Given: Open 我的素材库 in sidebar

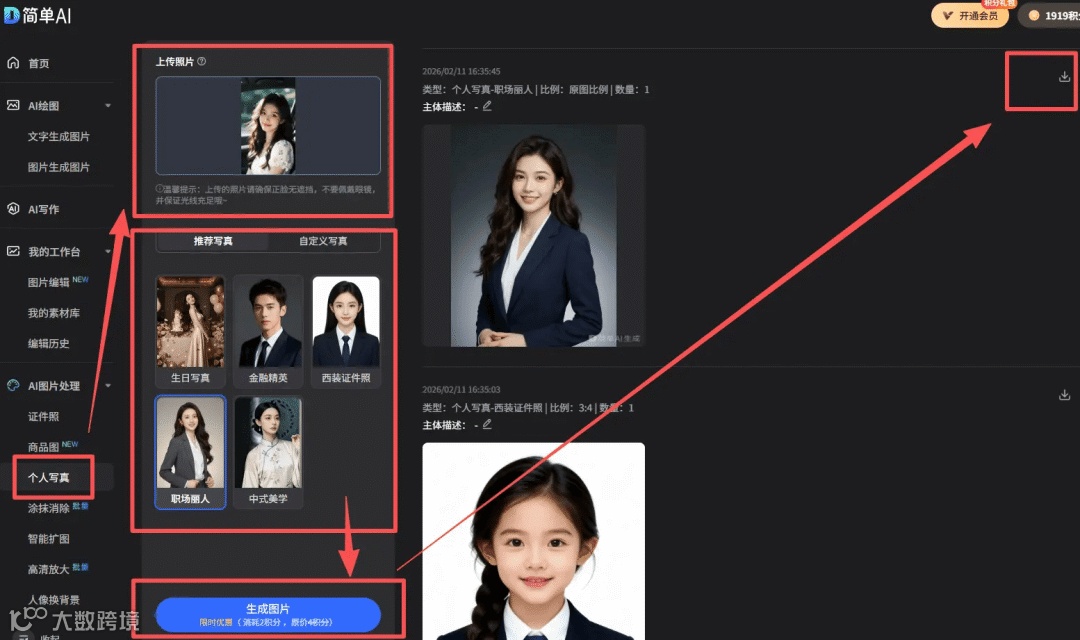Looking at the screenshot, I should [x=54, y=313].
